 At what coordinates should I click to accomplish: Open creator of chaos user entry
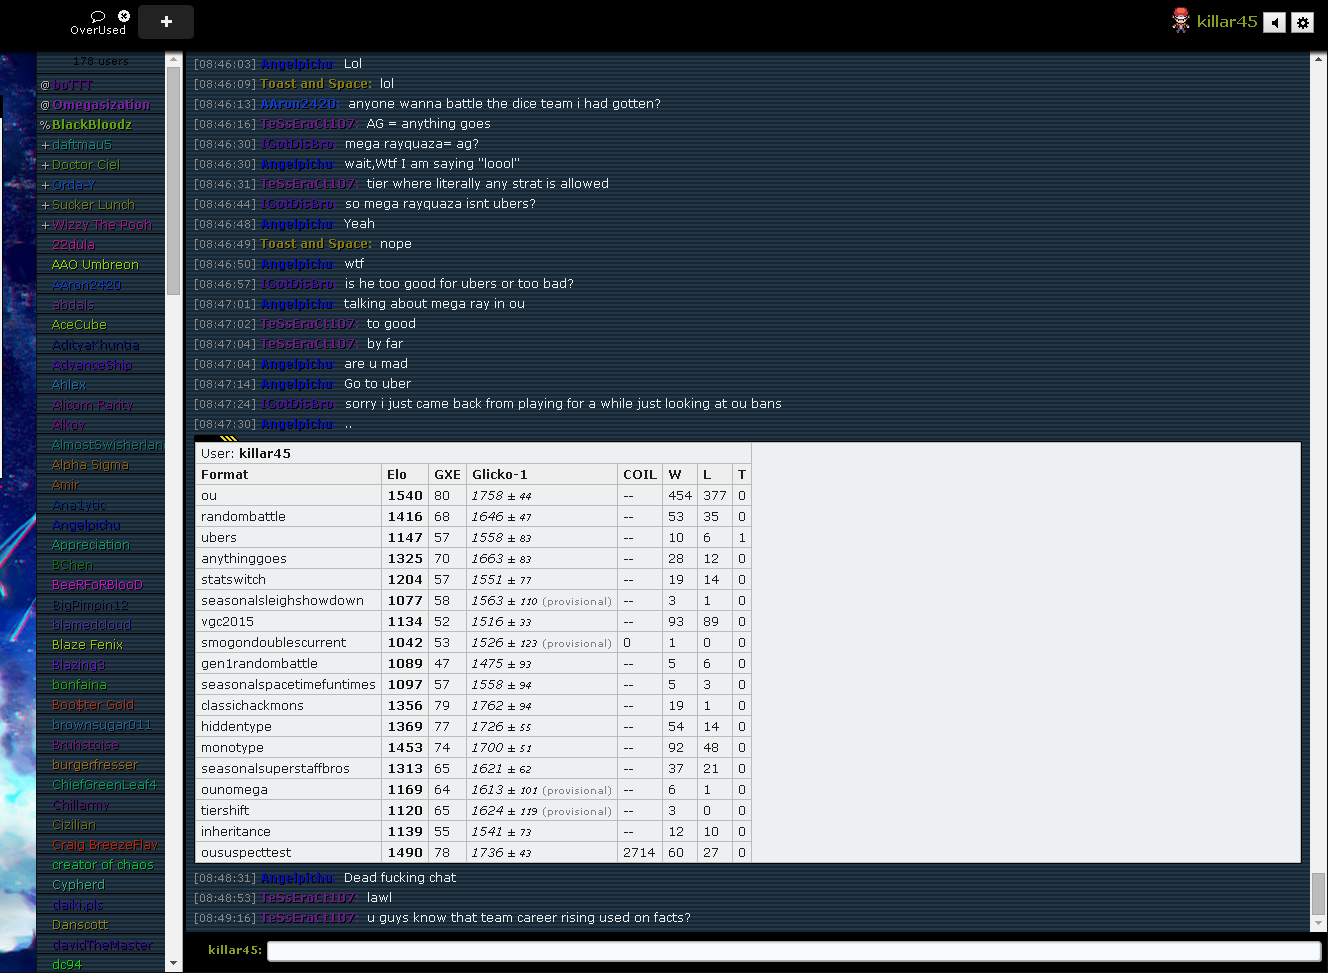coord(103,865)
